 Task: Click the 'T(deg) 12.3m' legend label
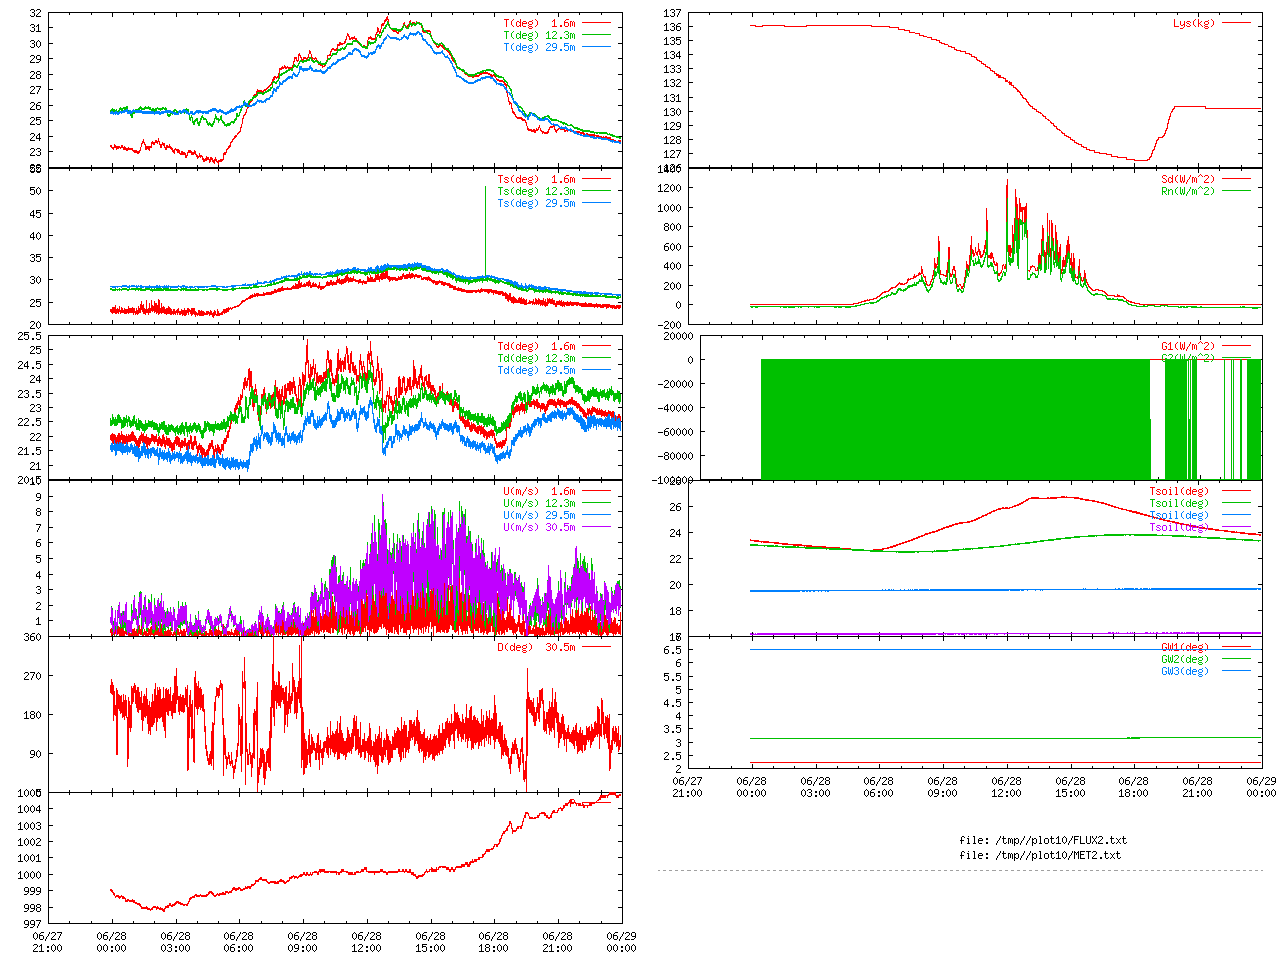[x=540, y=35]
